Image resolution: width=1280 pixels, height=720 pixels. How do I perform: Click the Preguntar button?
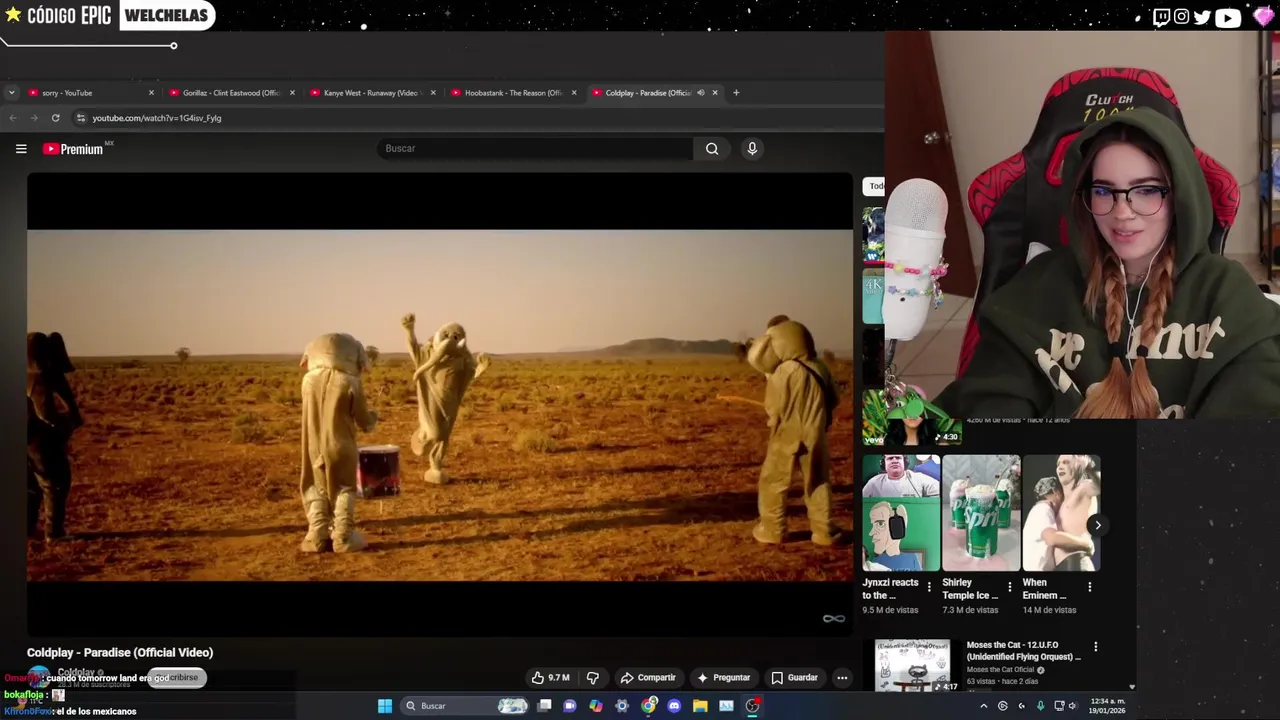724,678
